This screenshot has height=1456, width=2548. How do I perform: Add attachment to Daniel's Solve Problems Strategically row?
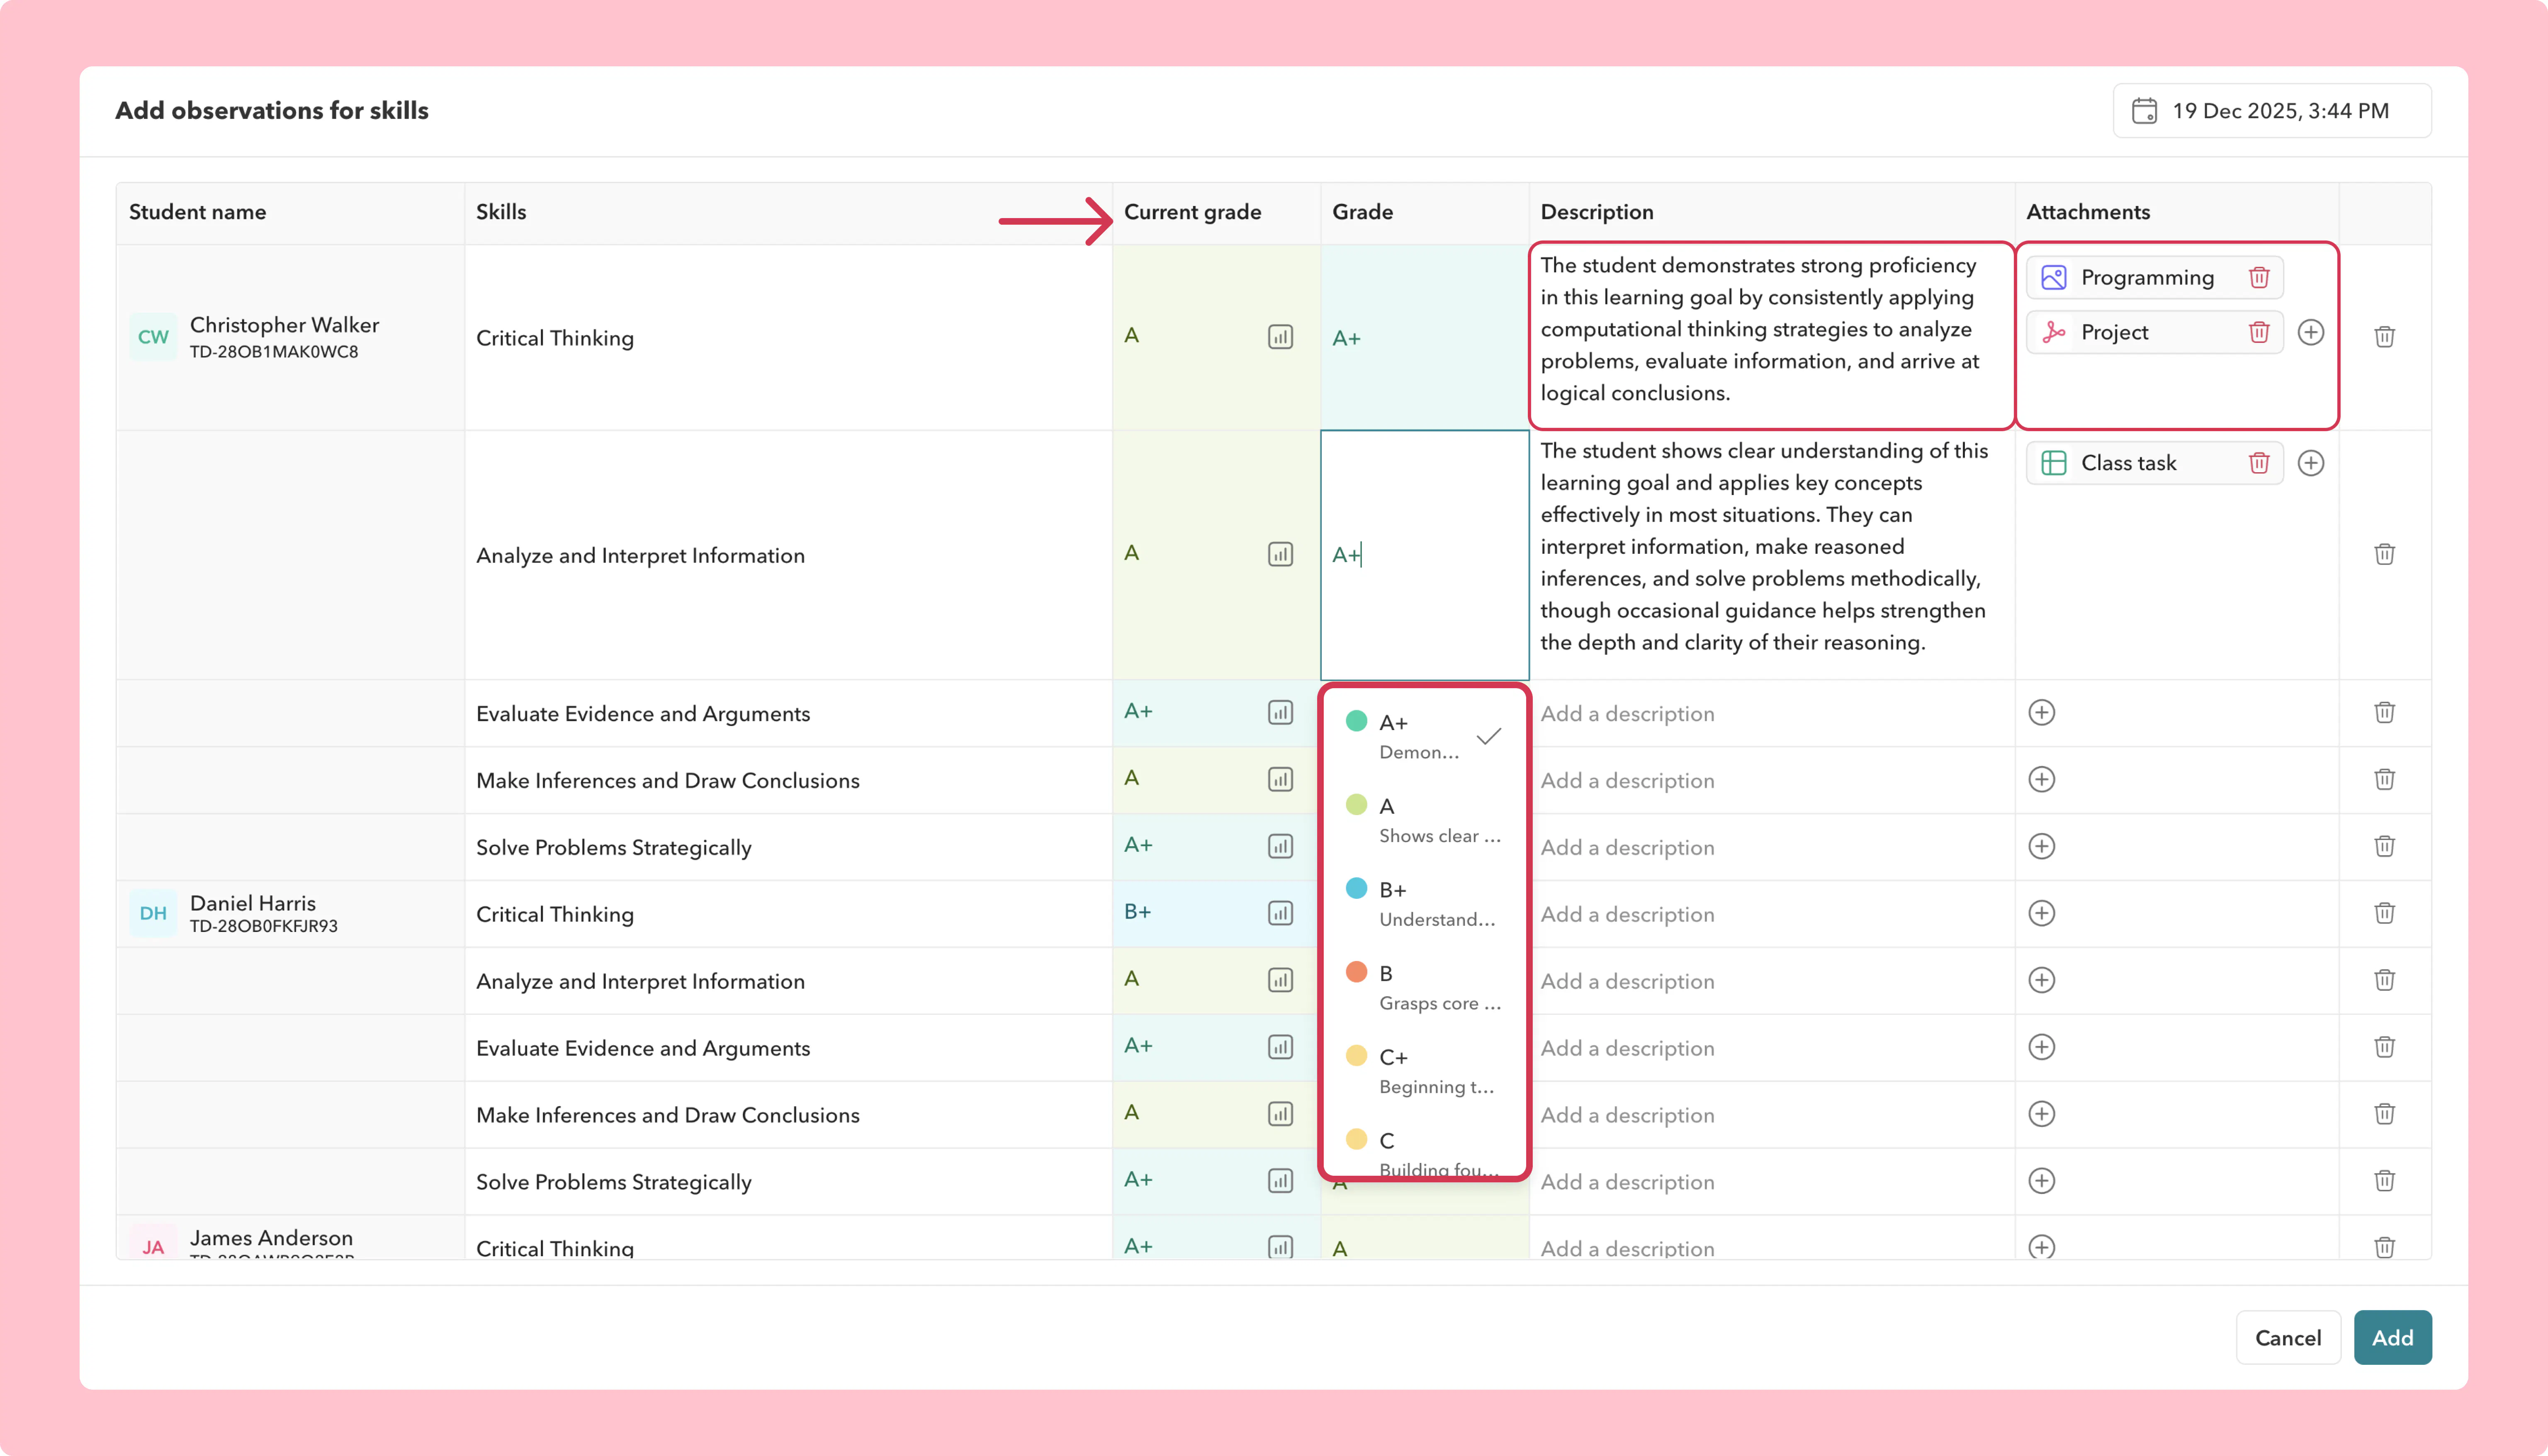(2042, 1181)
